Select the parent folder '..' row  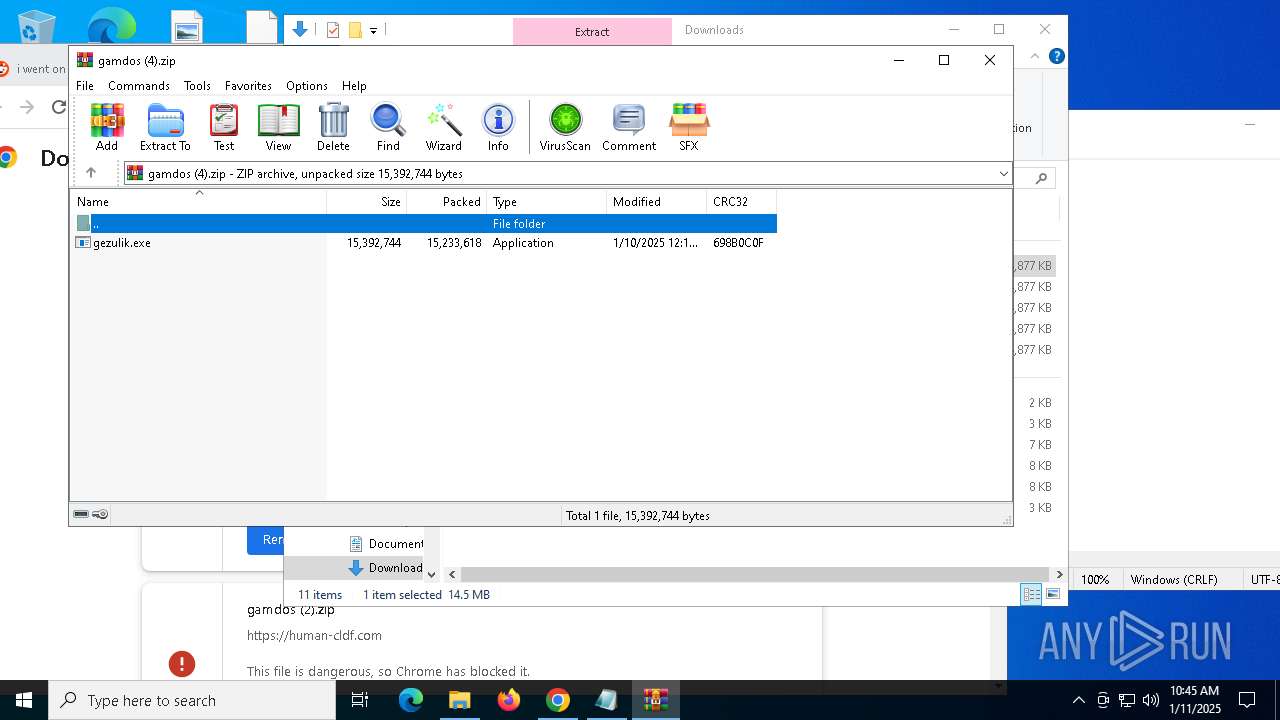coord(424,224)
